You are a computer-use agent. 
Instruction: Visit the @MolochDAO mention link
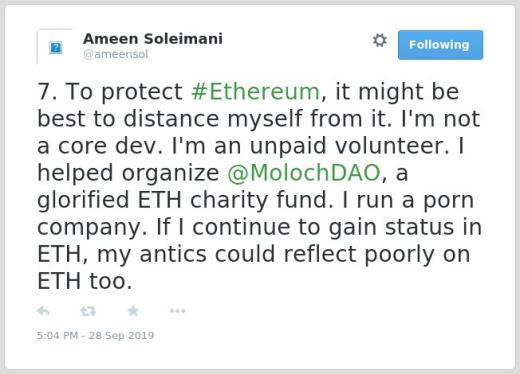point(304,173)
